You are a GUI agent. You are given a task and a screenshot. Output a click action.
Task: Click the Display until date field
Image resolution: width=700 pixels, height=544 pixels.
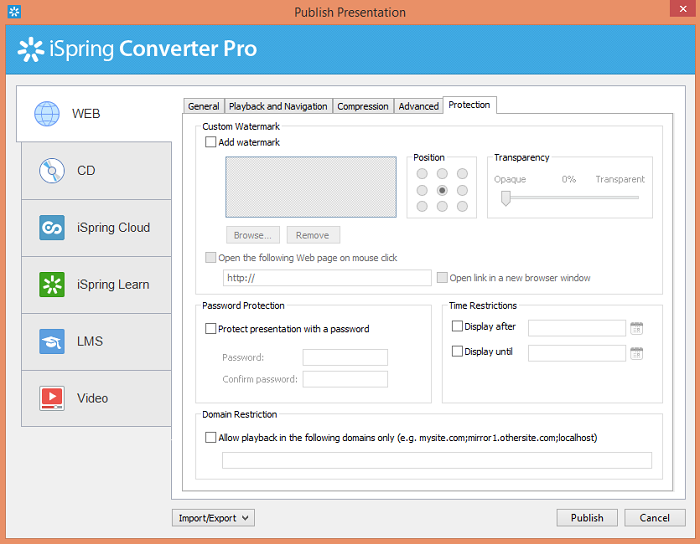577,353
